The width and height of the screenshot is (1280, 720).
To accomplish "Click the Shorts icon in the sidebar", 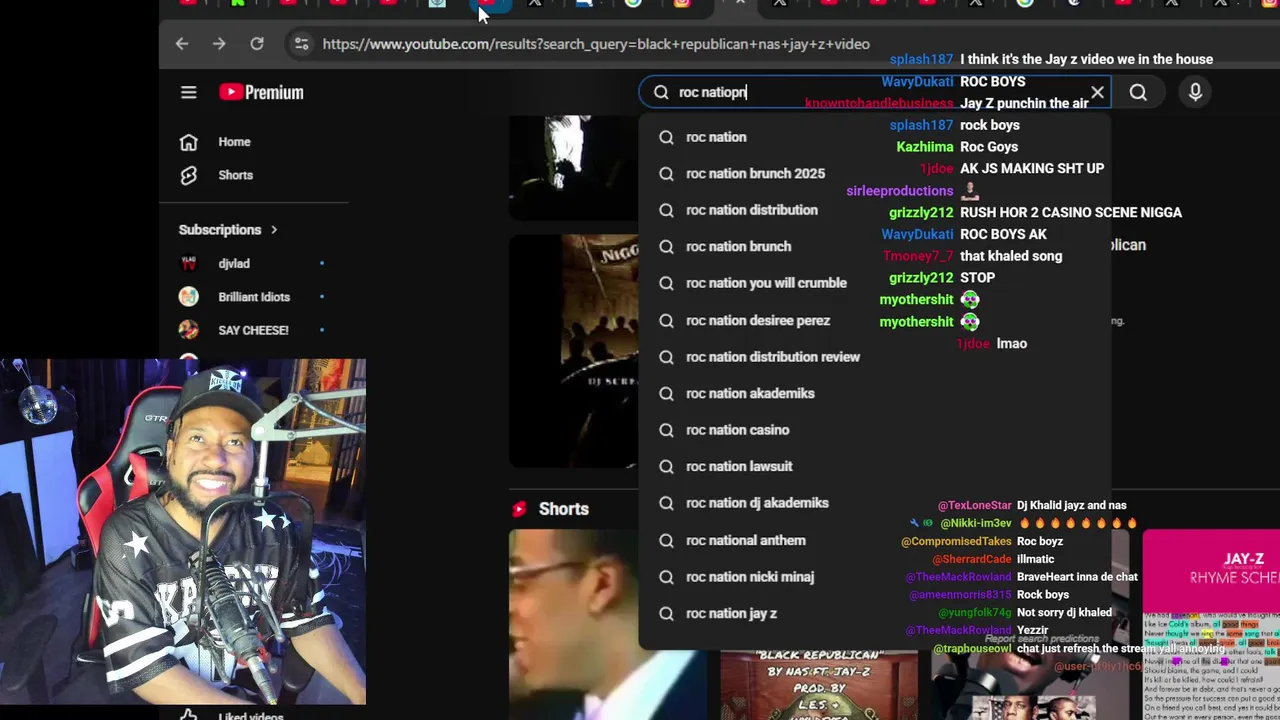I will (188, 175).
